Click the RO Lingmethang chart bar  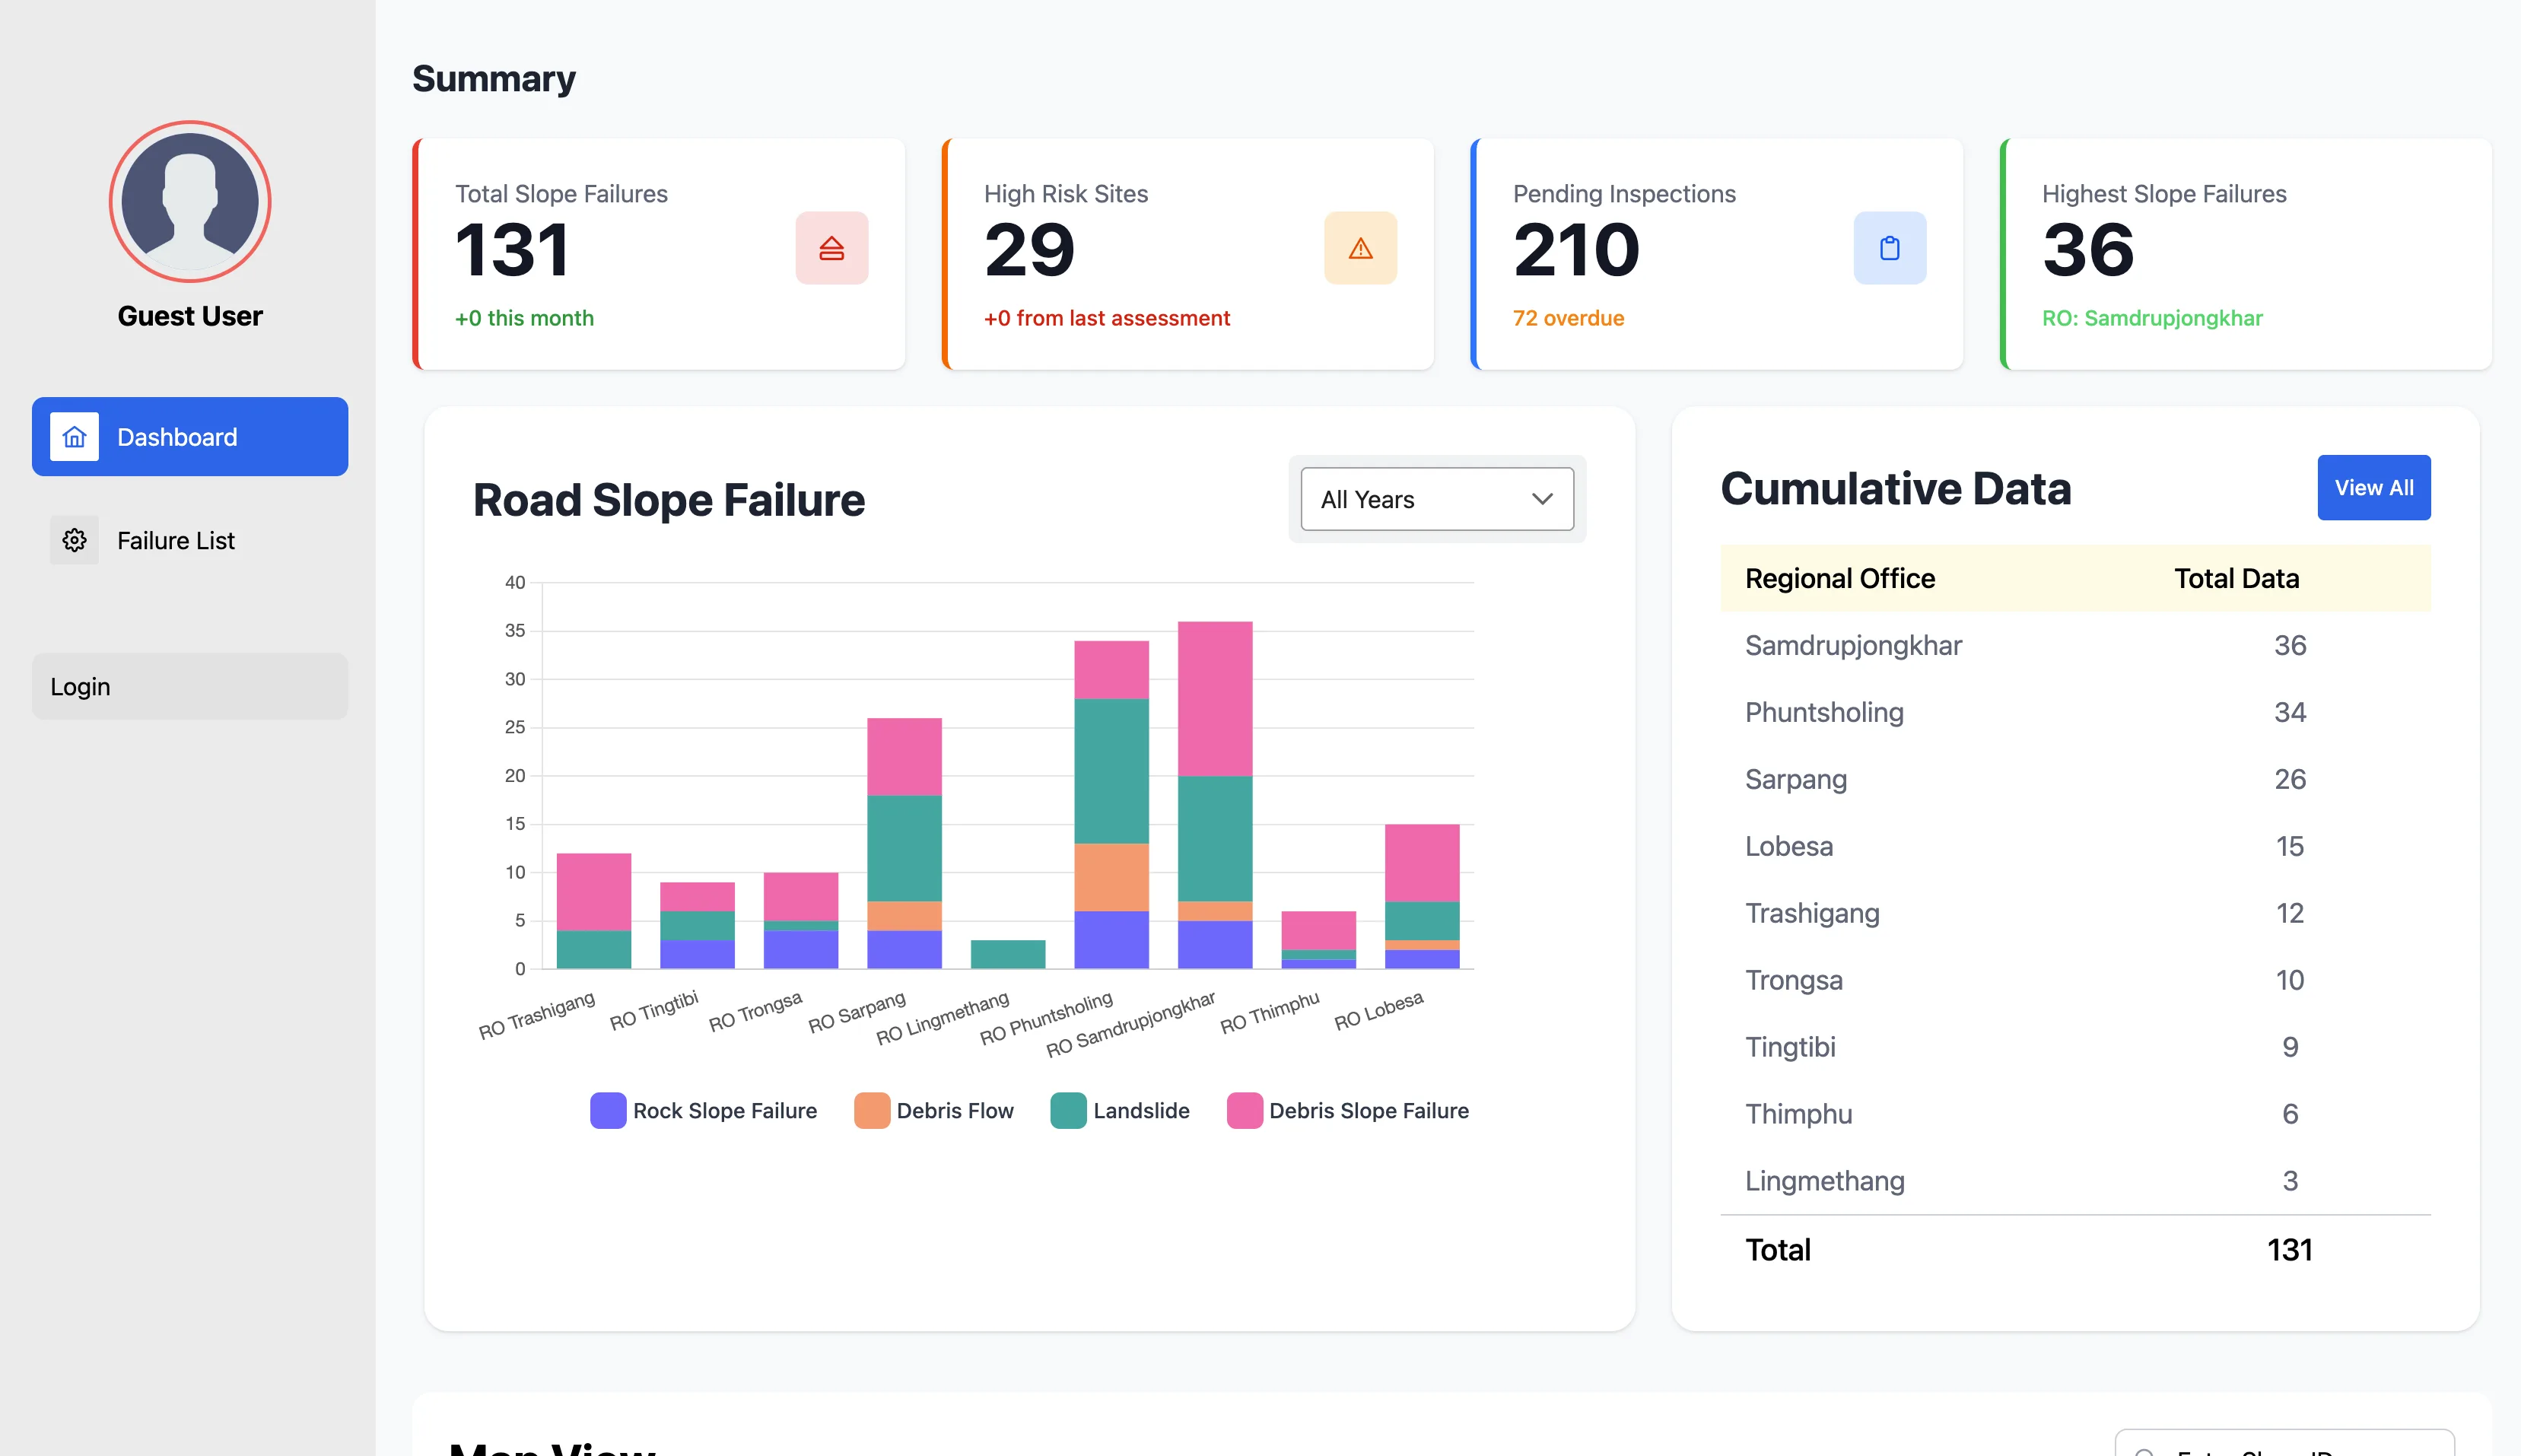pyautogui.click(x=1008, y=954)
